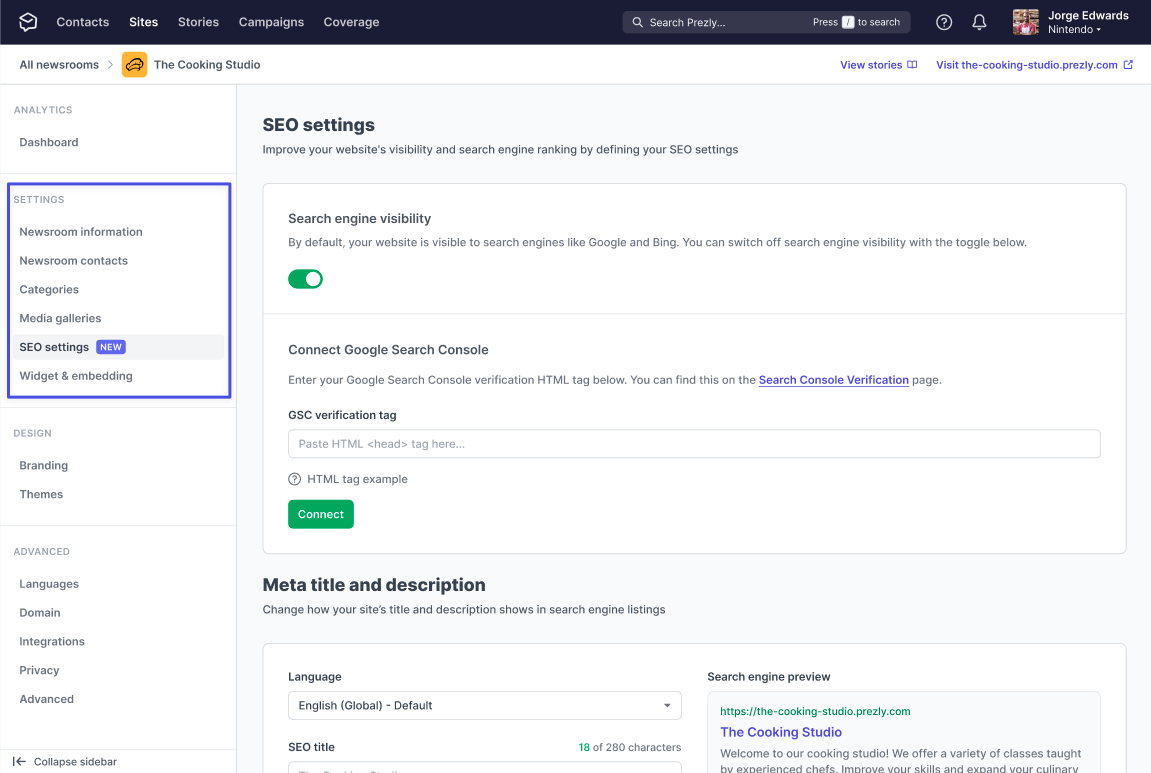Click the Collapse sidebar button
Screen dimensions: 1151x773
[x=65, y=762]
